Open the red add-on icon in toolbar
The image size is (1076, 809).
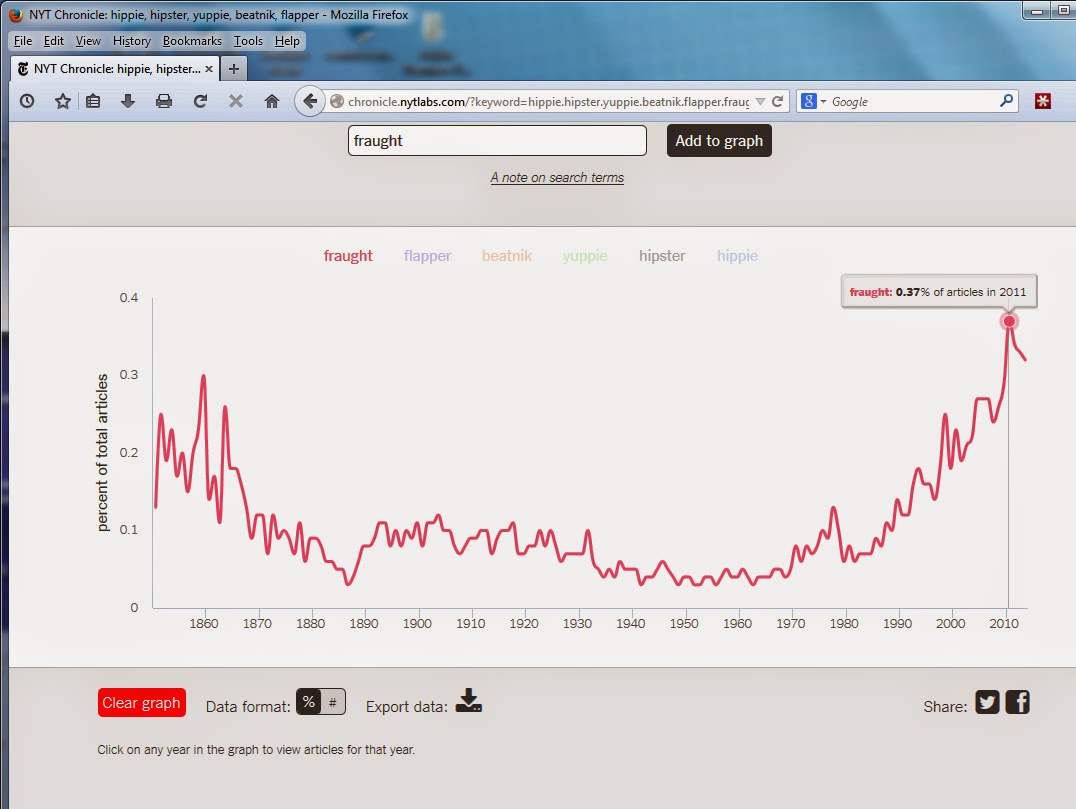(x=1043, y=102)
